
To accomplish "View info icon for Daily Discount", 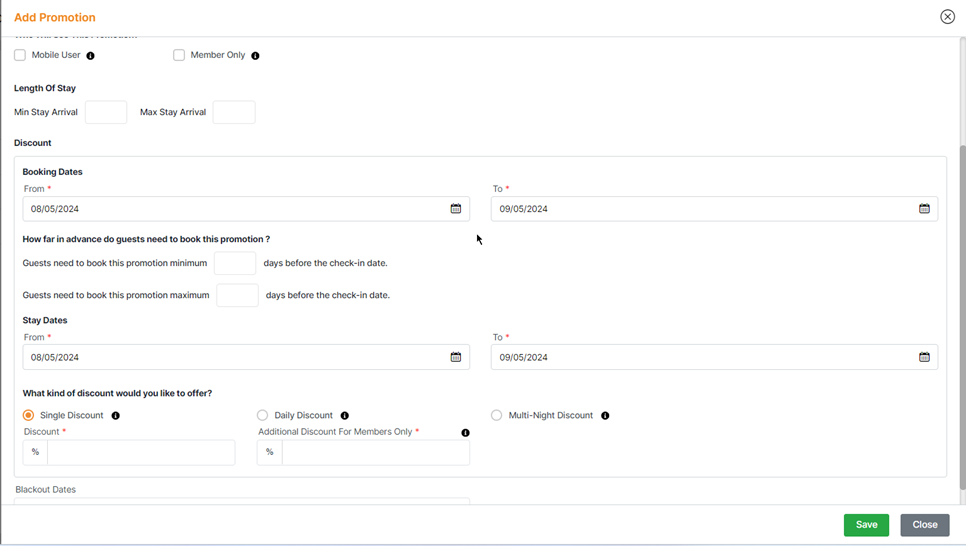I will (345, 416).
